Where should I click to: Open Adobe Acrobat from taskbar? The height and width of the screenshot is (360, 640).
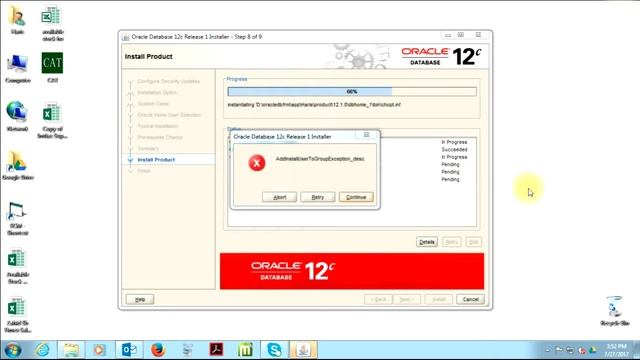click(x=216, y=350)
